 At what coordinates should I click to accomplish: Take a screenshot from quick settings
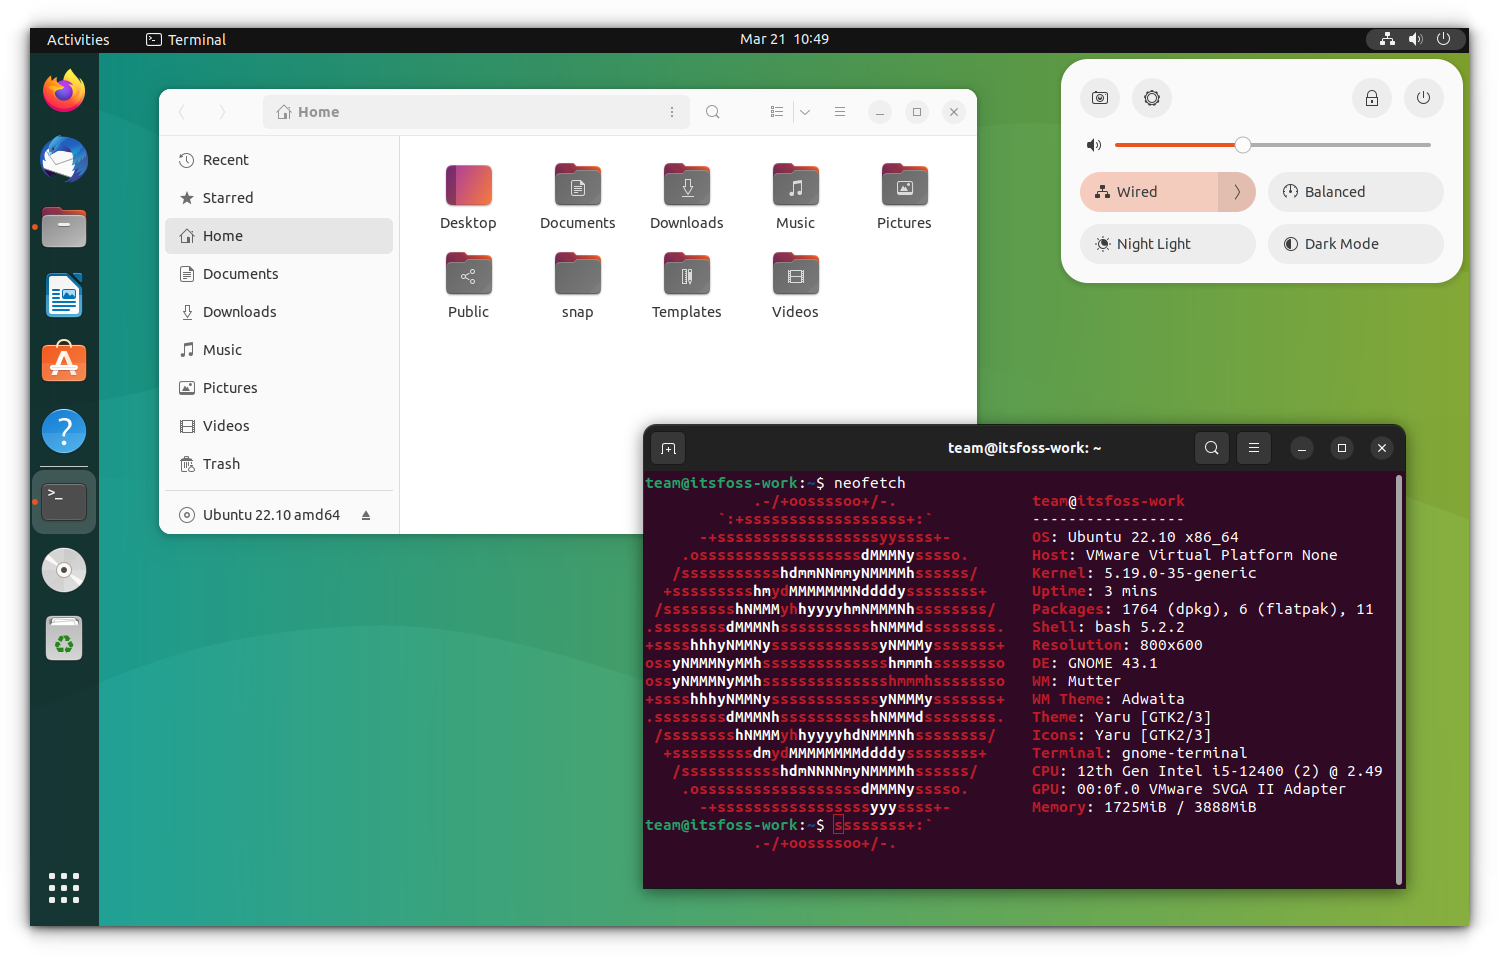tap(1100, 98)
